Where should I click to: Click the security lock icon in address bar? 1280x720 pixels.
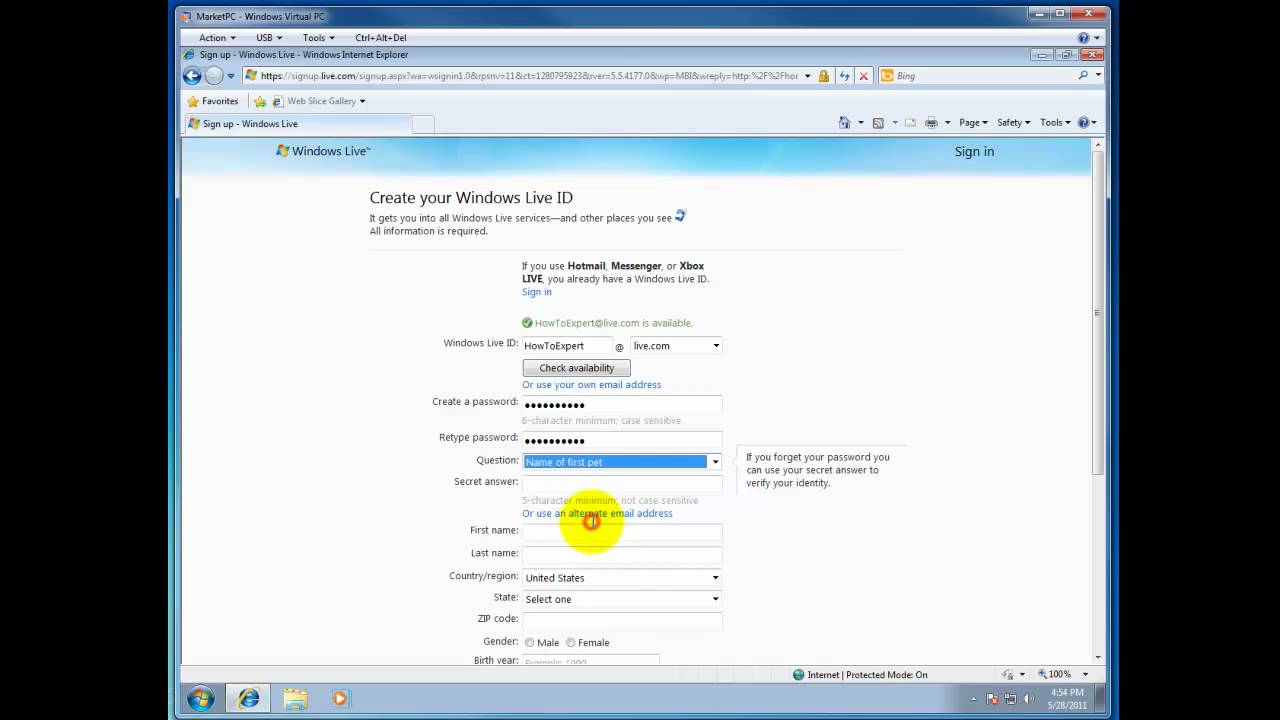click(x=824, y=76)
